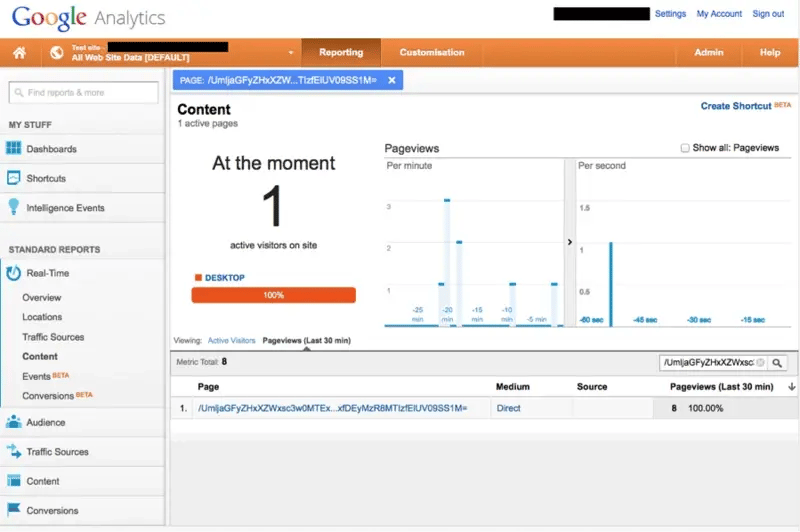Switch view to Active Visitors
This screenshot has width=800, height=532.
(x=231, y=341)
